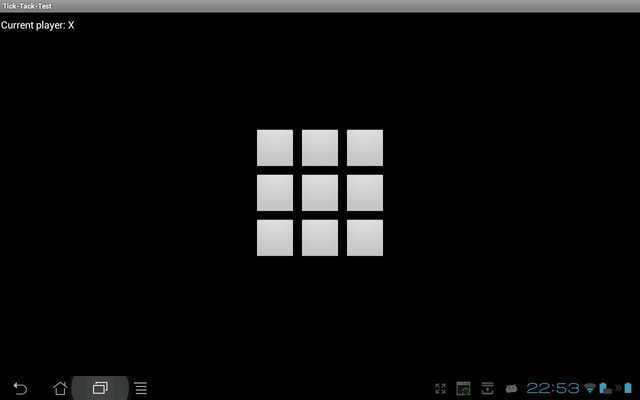Tap the dock battery indicator icon
This screenshot has width=640, height=400.
605,388
